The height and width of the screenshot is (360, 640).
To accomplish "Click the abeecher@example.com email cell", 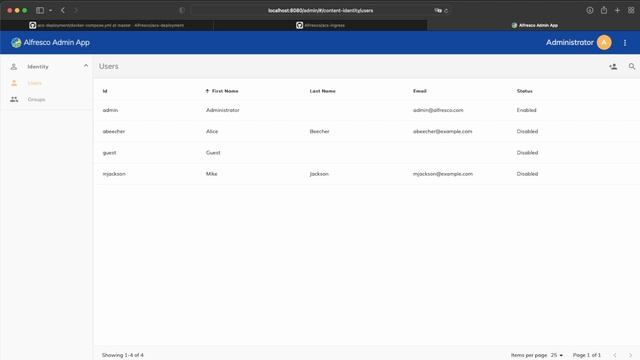I will tap(442, 131).
